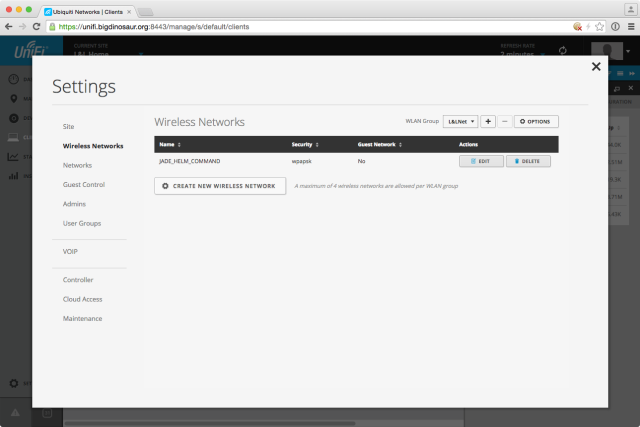Screen dimensions: 640x427
Task: Sort table by the Security column
Action: (x=307, y=145)
